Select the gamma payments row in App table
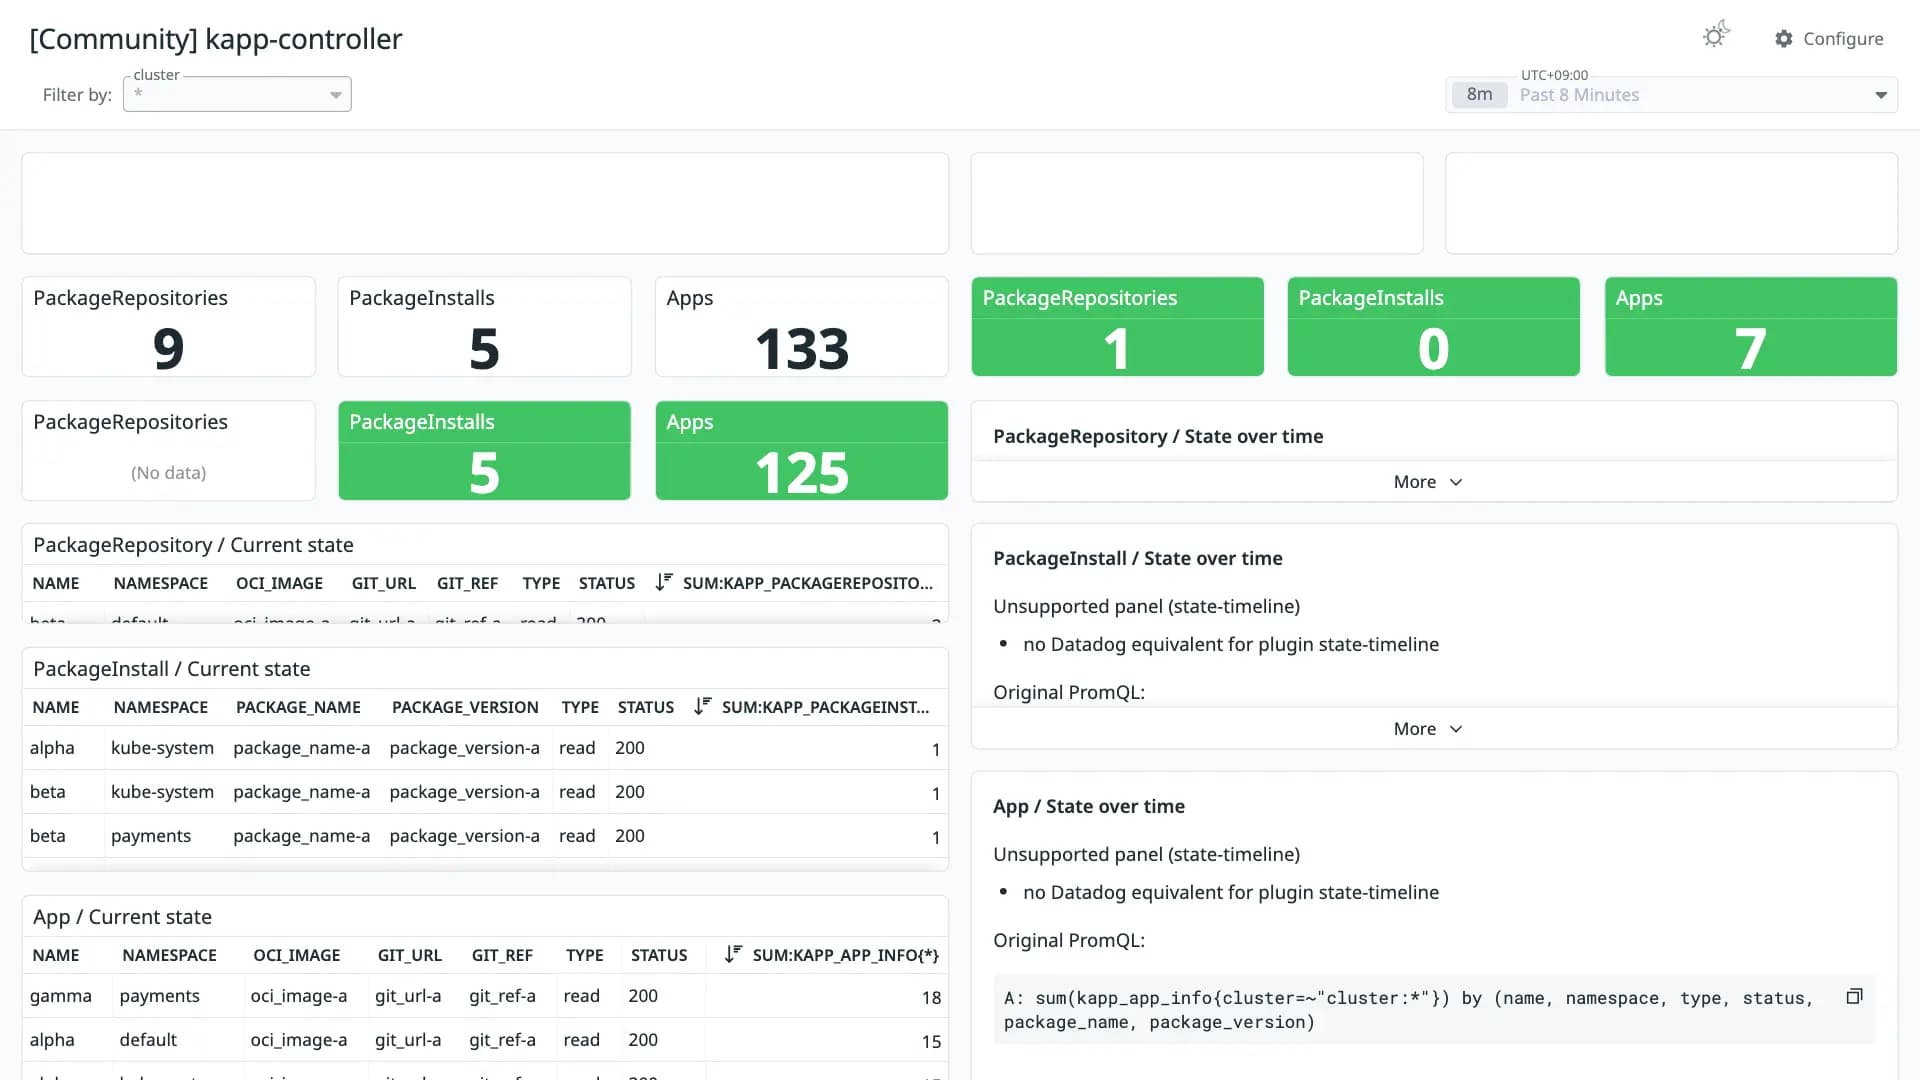The height and width of the screenshot is (1080, 1920). 484,996
